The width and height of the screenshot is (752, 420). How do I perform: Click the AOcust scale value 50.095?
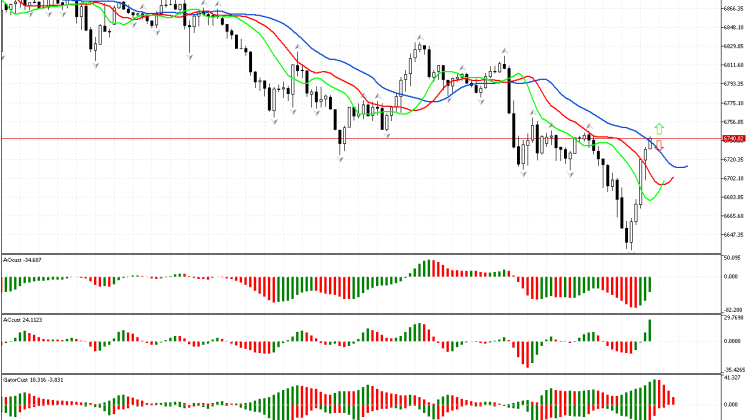[733, 256]
